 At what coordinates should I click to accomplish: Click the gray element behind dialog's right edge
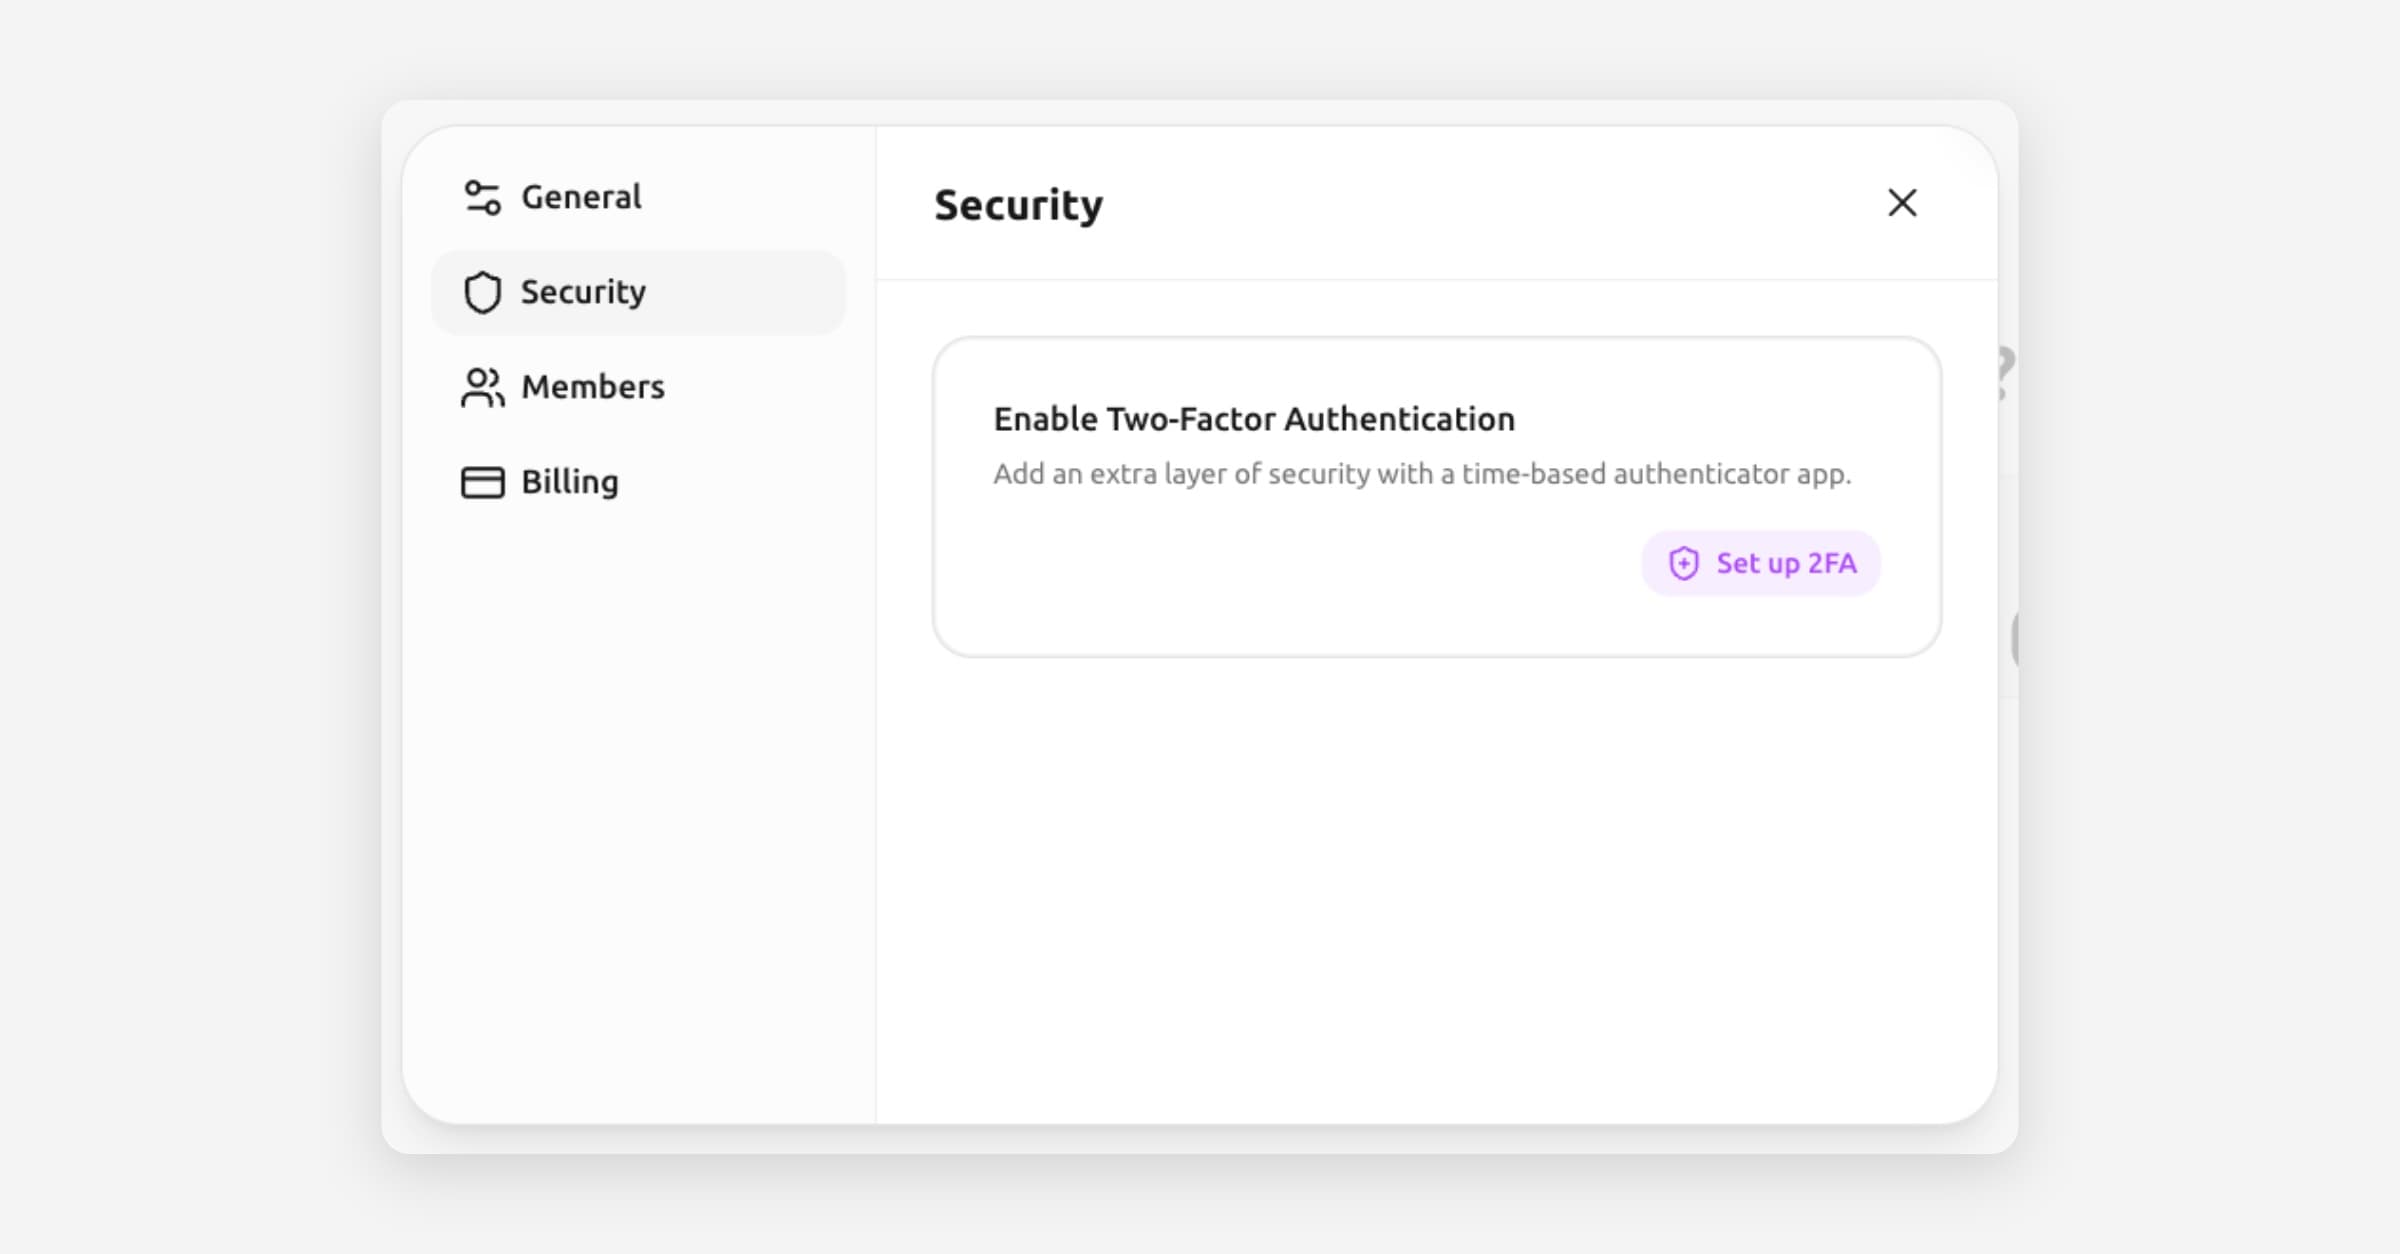pyautogui.click(x=2014, y=638)
